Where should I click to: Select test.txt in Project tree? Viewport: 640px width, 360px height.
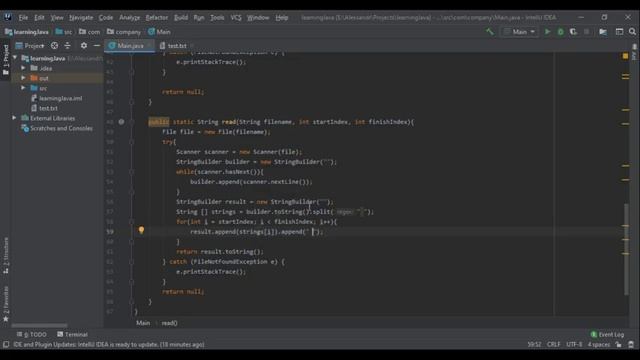(x=44, y=108)
